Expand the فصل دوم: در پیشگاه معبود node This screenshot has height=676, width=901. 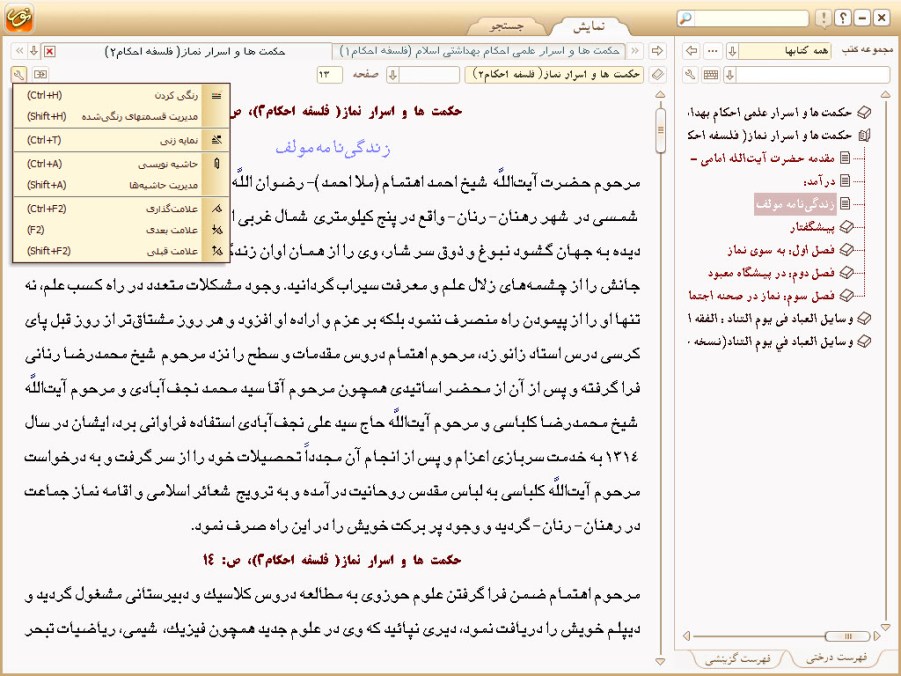[846, 273]
